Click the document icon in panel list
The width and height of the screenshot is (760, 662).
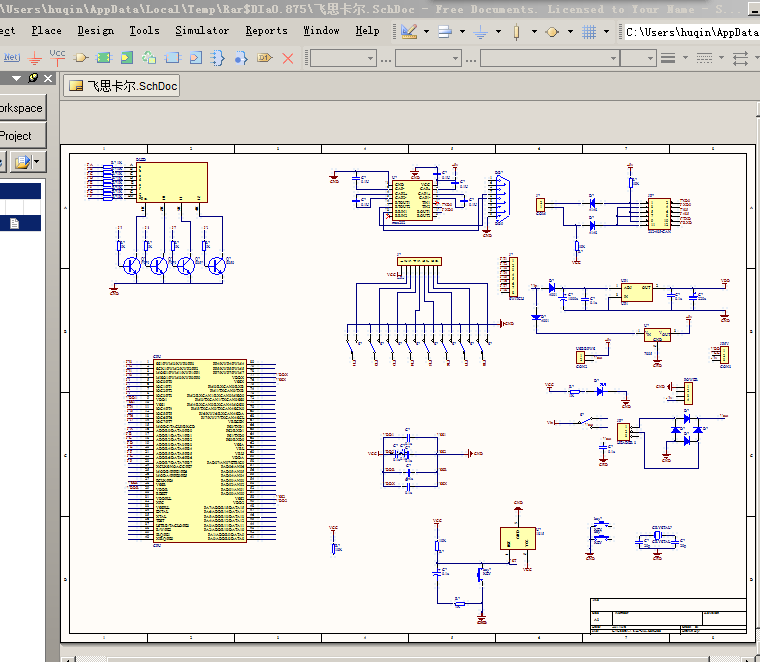coord(15,223)
